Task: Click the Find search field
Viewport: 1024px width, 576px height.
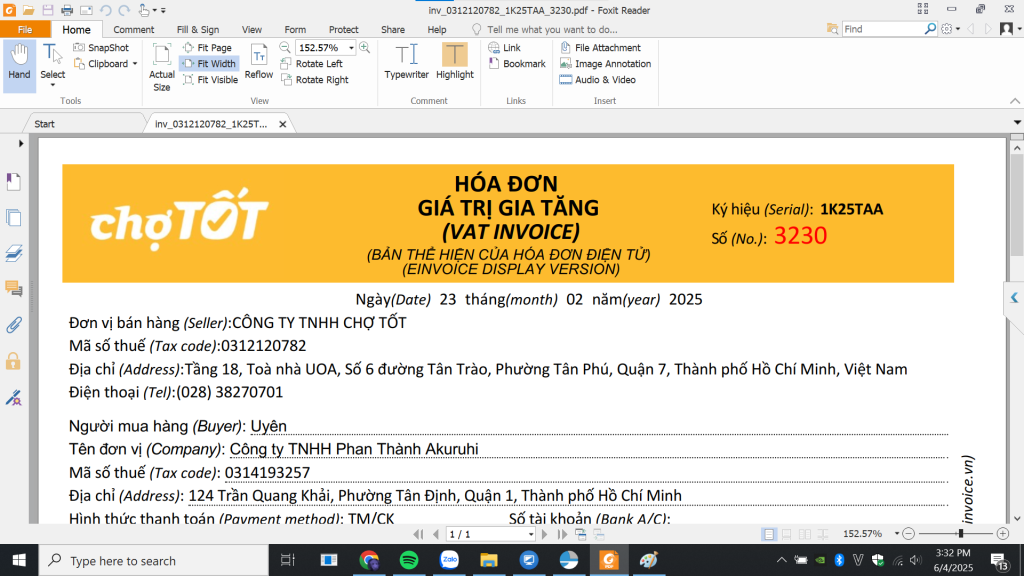Action: (x=882, y=29)
